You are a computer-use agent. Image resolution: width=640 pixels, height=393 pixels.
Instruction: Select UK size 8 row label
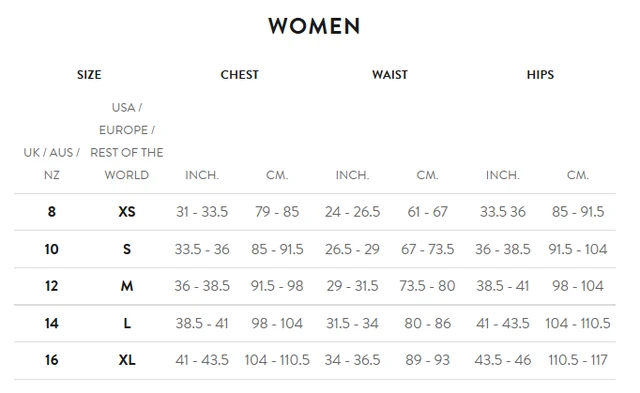[x=51, y=212]
